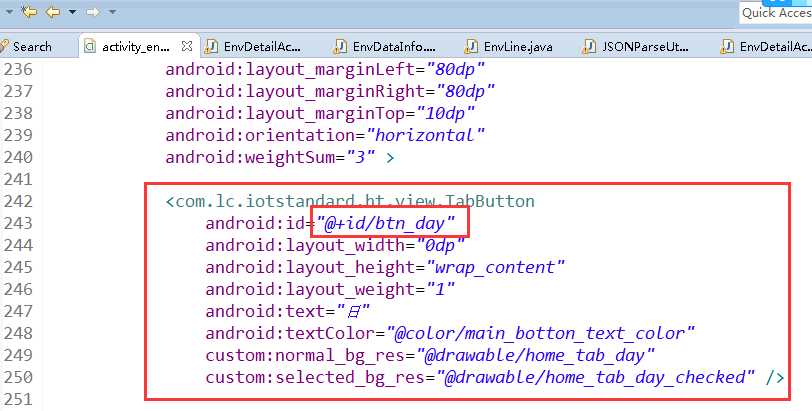The height and width of the screenshot is (411, 812).
Task: Click the Java file icon on EnvLine.java tab
Action: click(471, 47)
